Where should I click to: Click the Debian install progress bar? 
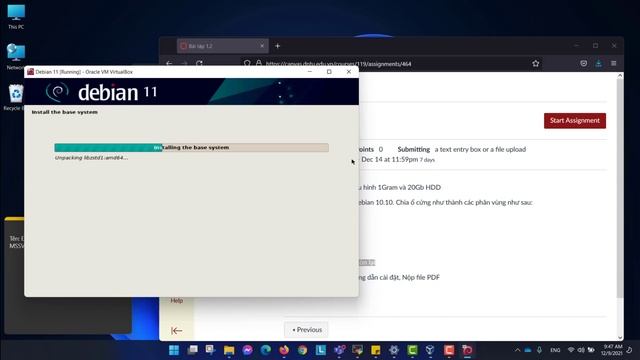(x=191, y=147)
